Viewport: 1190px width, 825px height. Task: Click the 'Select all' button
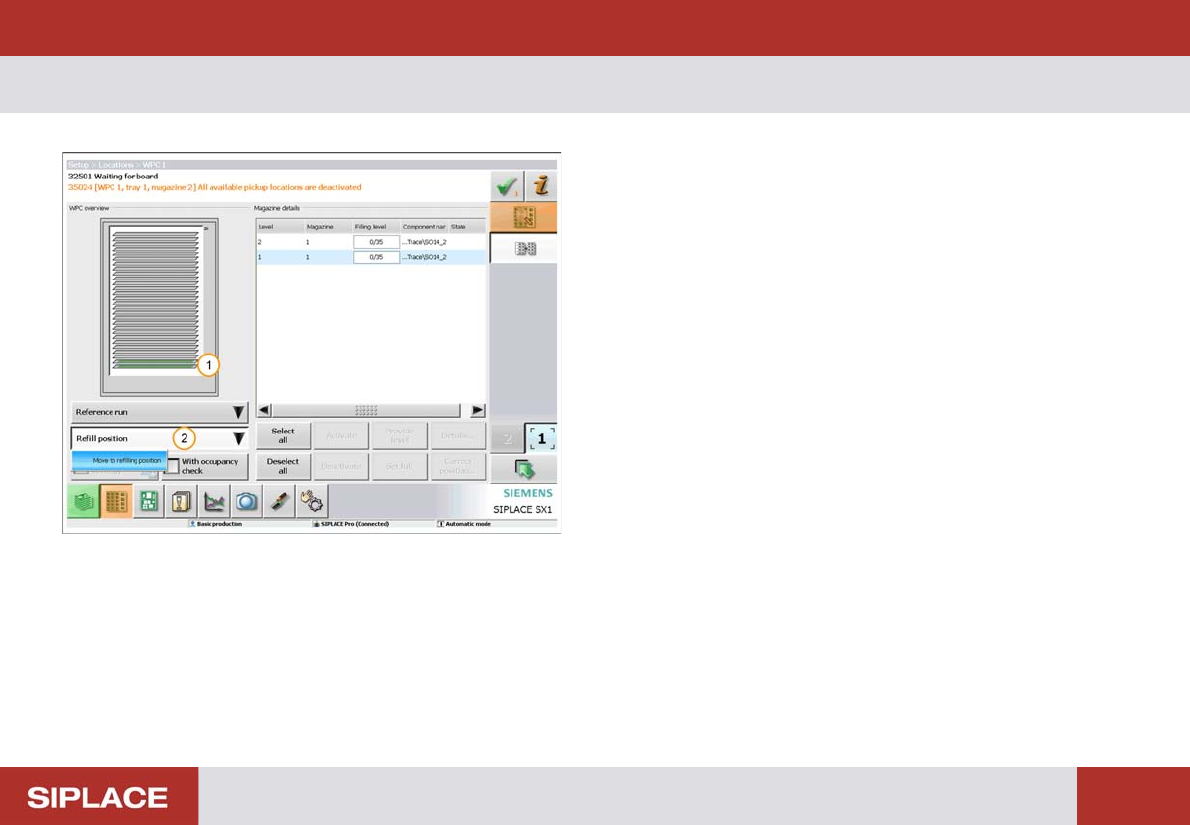[283, 436]
